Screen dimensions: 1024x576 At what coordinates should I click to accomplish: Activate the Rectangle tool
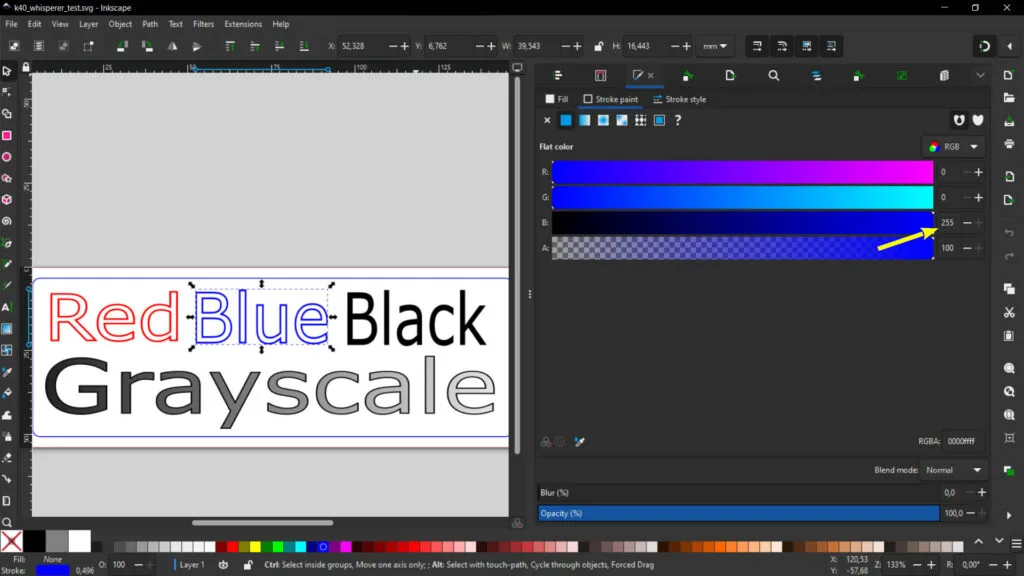[7, 136]
